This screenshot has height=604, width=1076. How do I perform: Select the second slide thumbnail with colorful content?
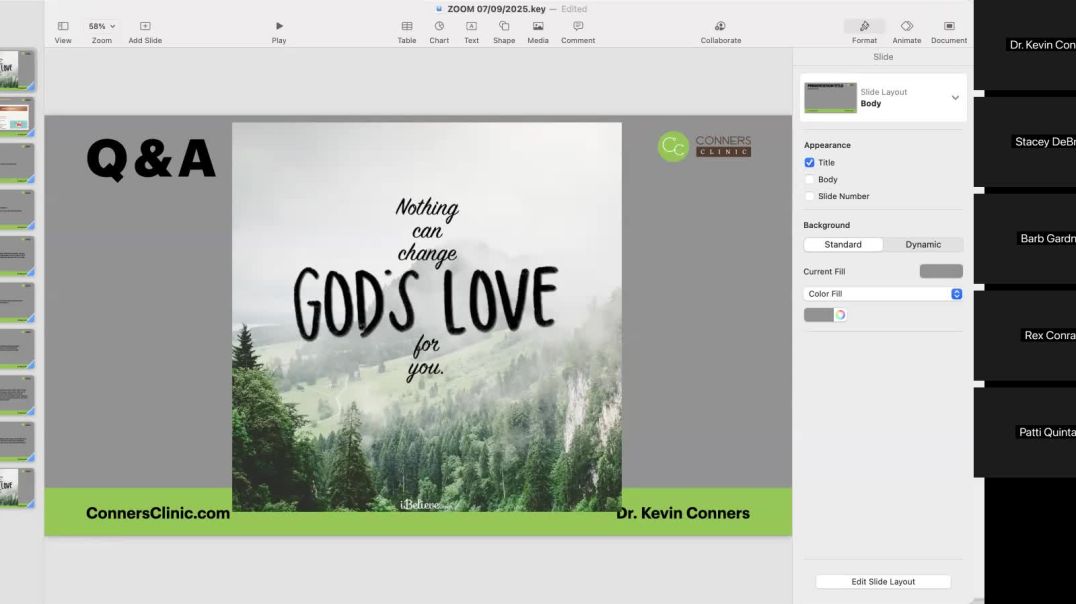point(16,116)
